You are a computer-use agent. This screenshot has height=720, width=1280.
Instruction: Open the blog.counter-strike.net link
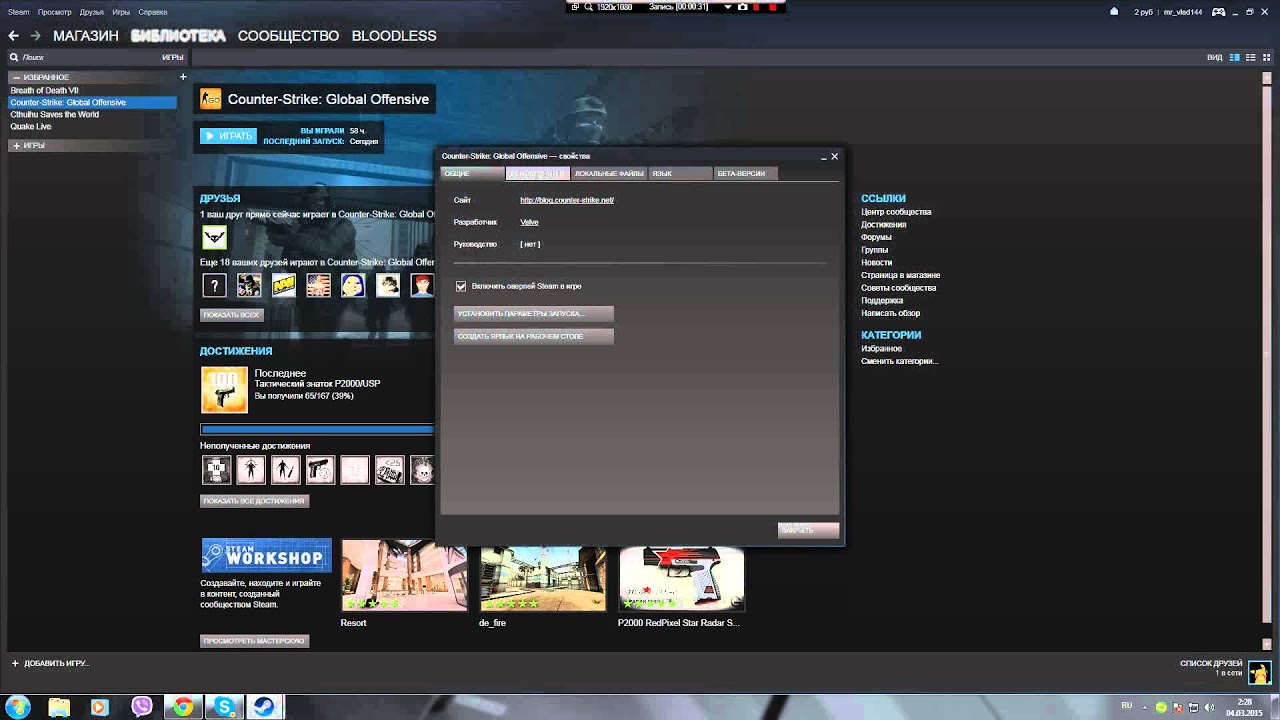click(567, 200)
